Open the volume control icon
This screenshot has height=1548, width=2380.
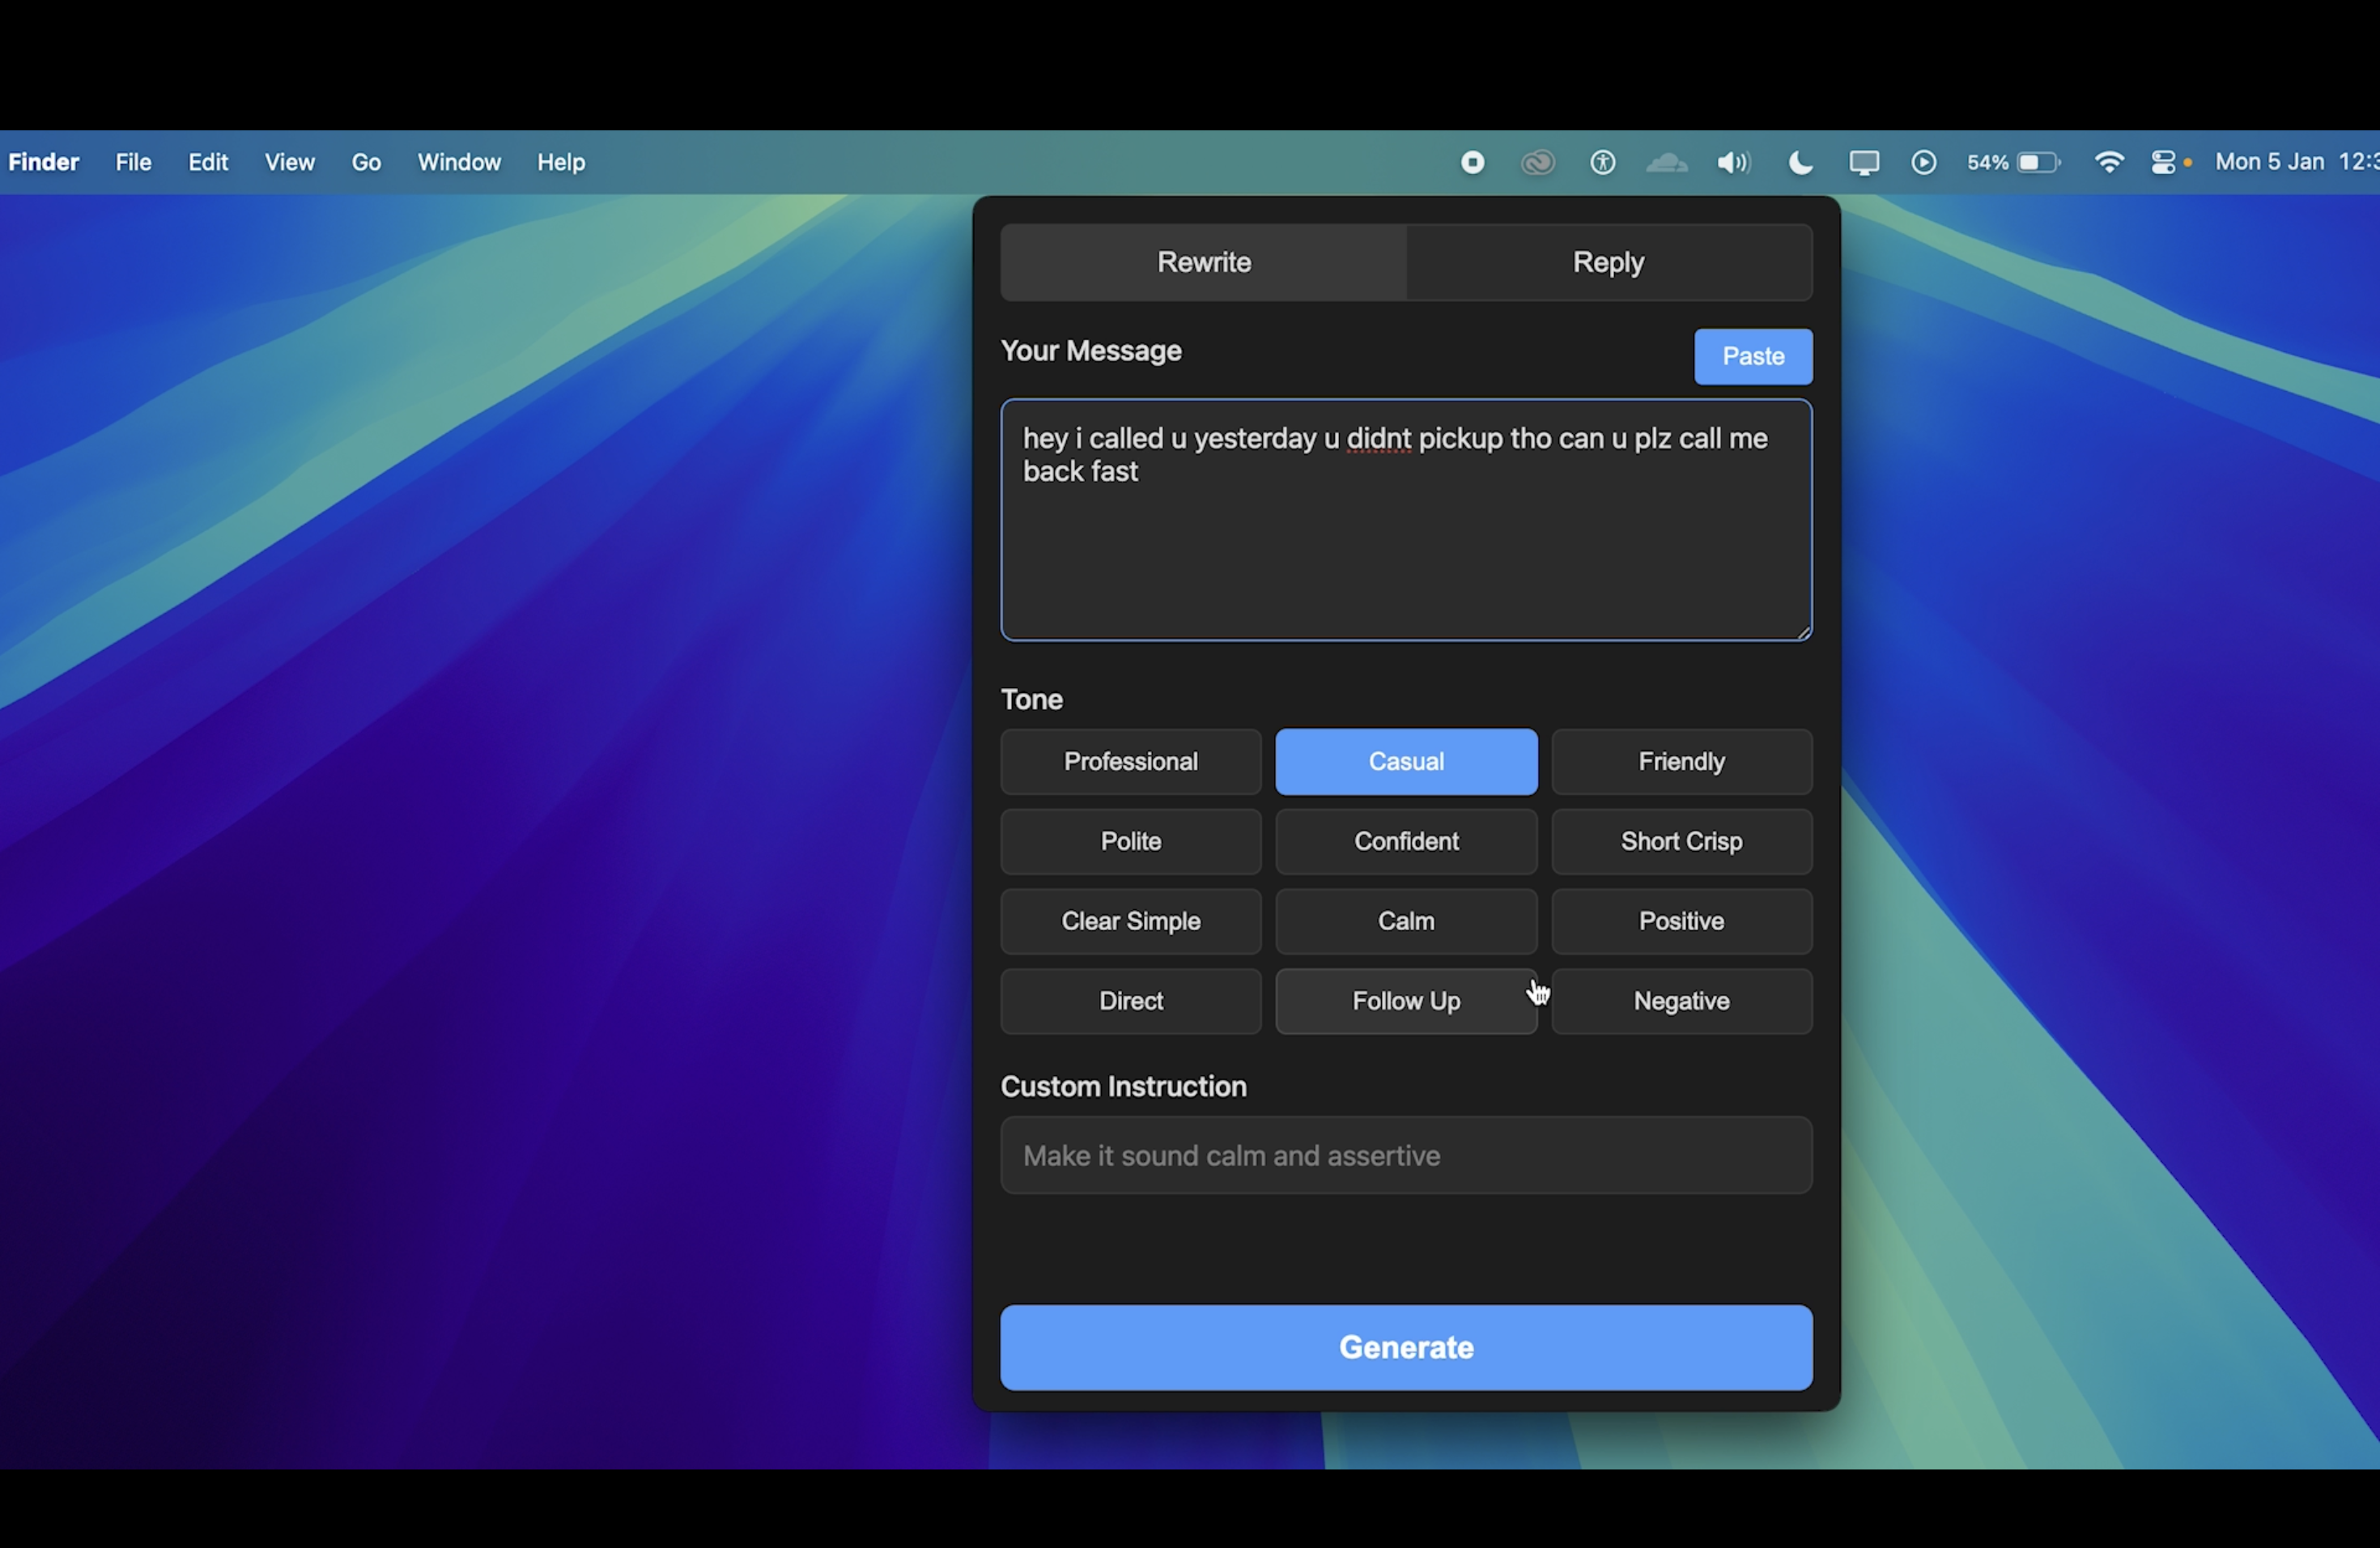coord(1733,162)
